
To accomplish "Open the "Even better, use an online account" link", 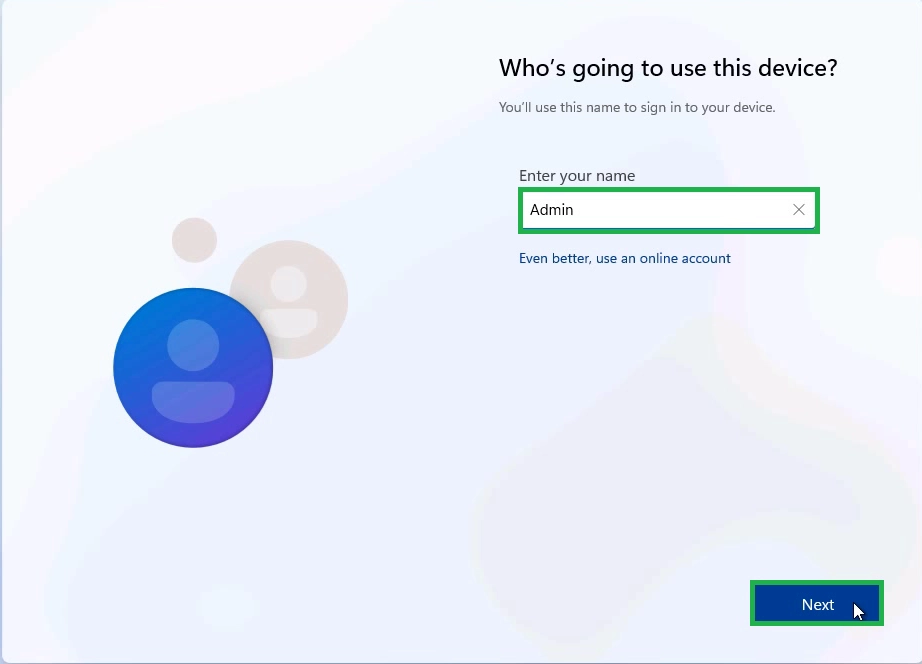I will pos(624,258).
